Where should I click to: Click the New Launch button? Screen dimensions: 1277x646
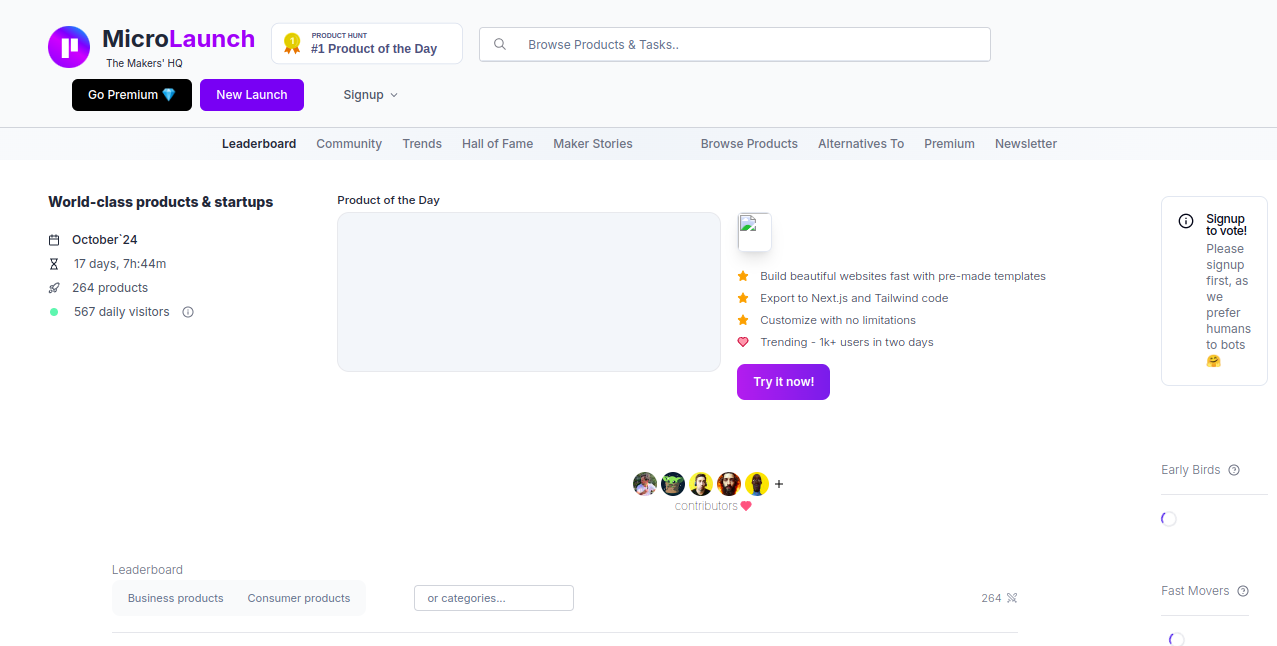tap(252, 95)
